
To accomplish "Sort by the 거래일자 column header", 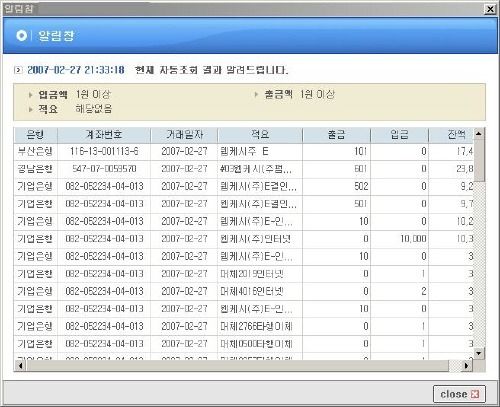I will click(x=184, y=135).
